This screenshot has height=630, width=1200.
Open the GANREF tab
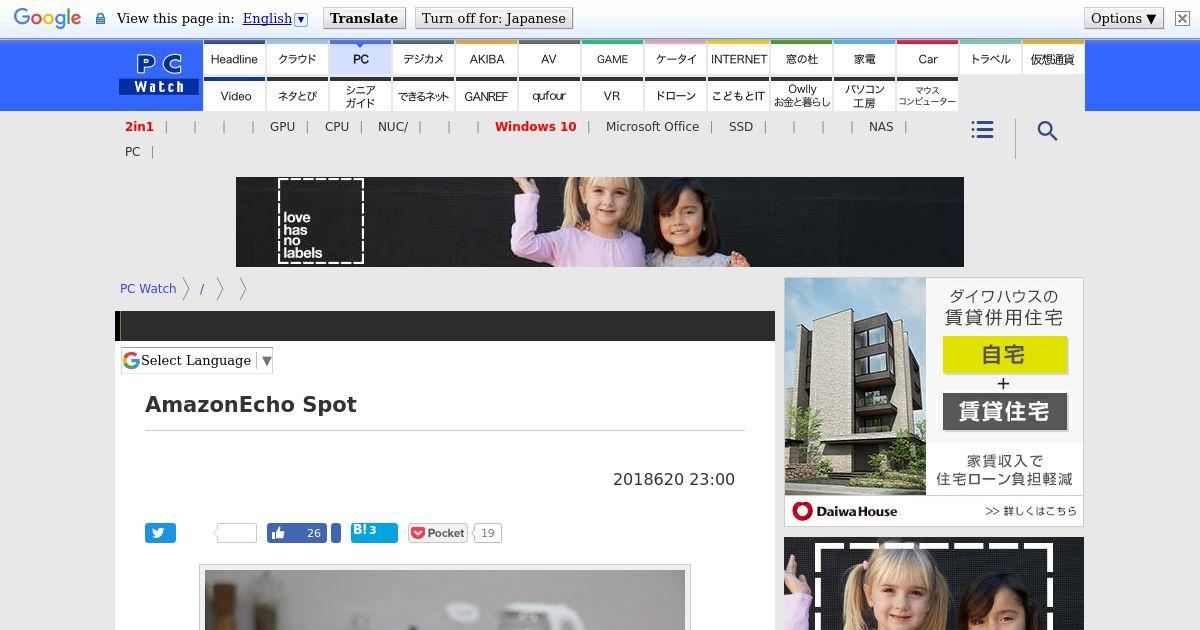tap(487, 95)
